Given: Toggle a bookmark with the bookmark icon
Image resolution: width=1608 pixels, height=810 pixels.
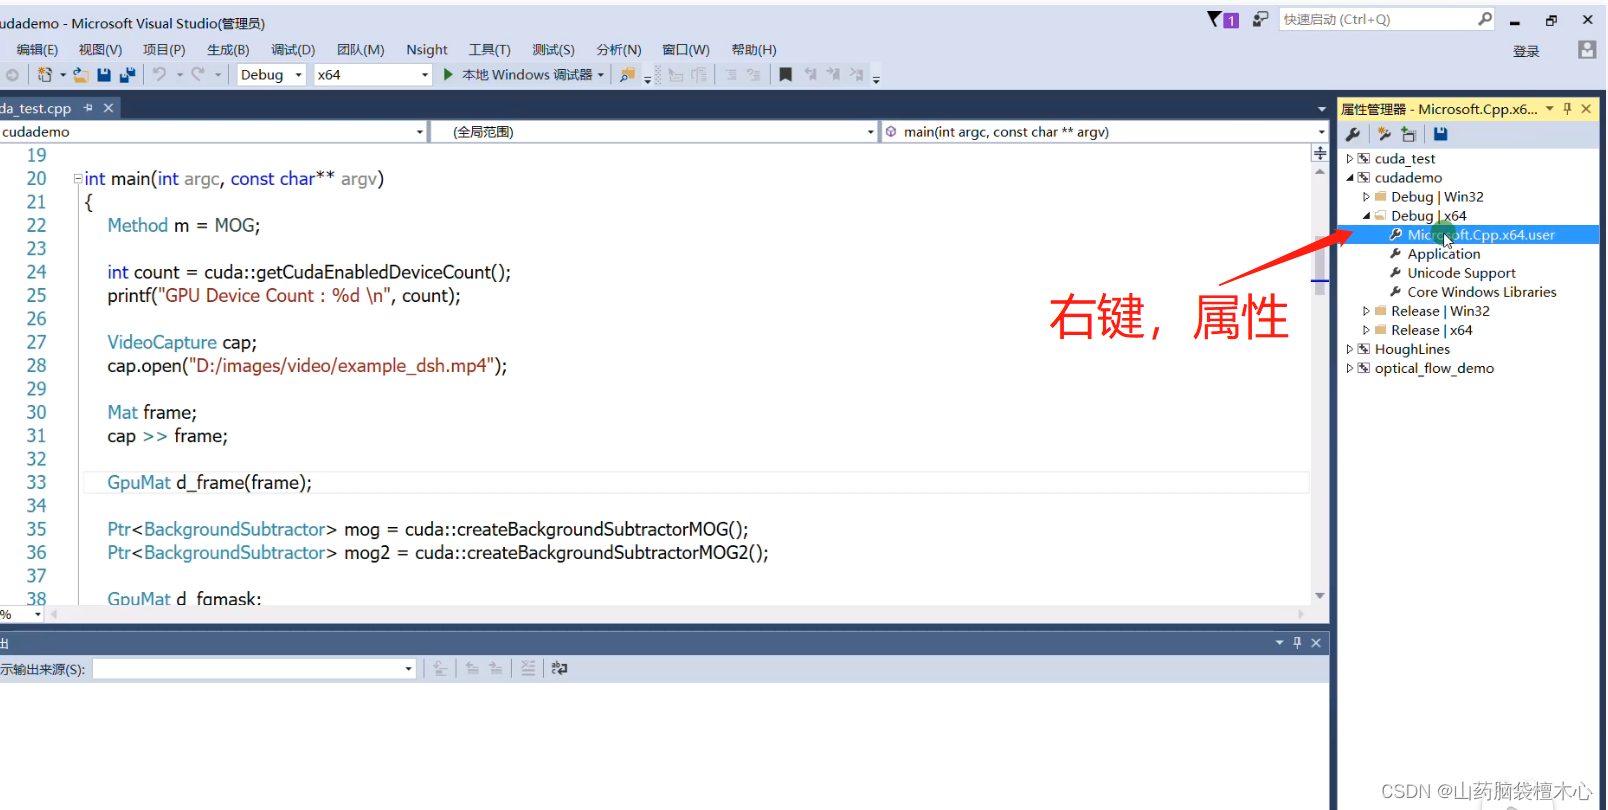Looking at the screenshot, I should [x=786, y=75].
